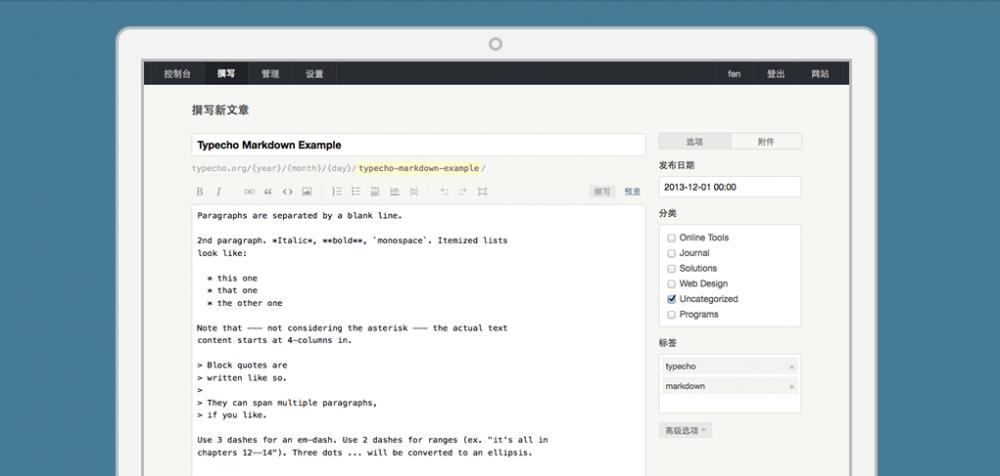Open the 控制台 dashboard menu

[x=177, y=74]
